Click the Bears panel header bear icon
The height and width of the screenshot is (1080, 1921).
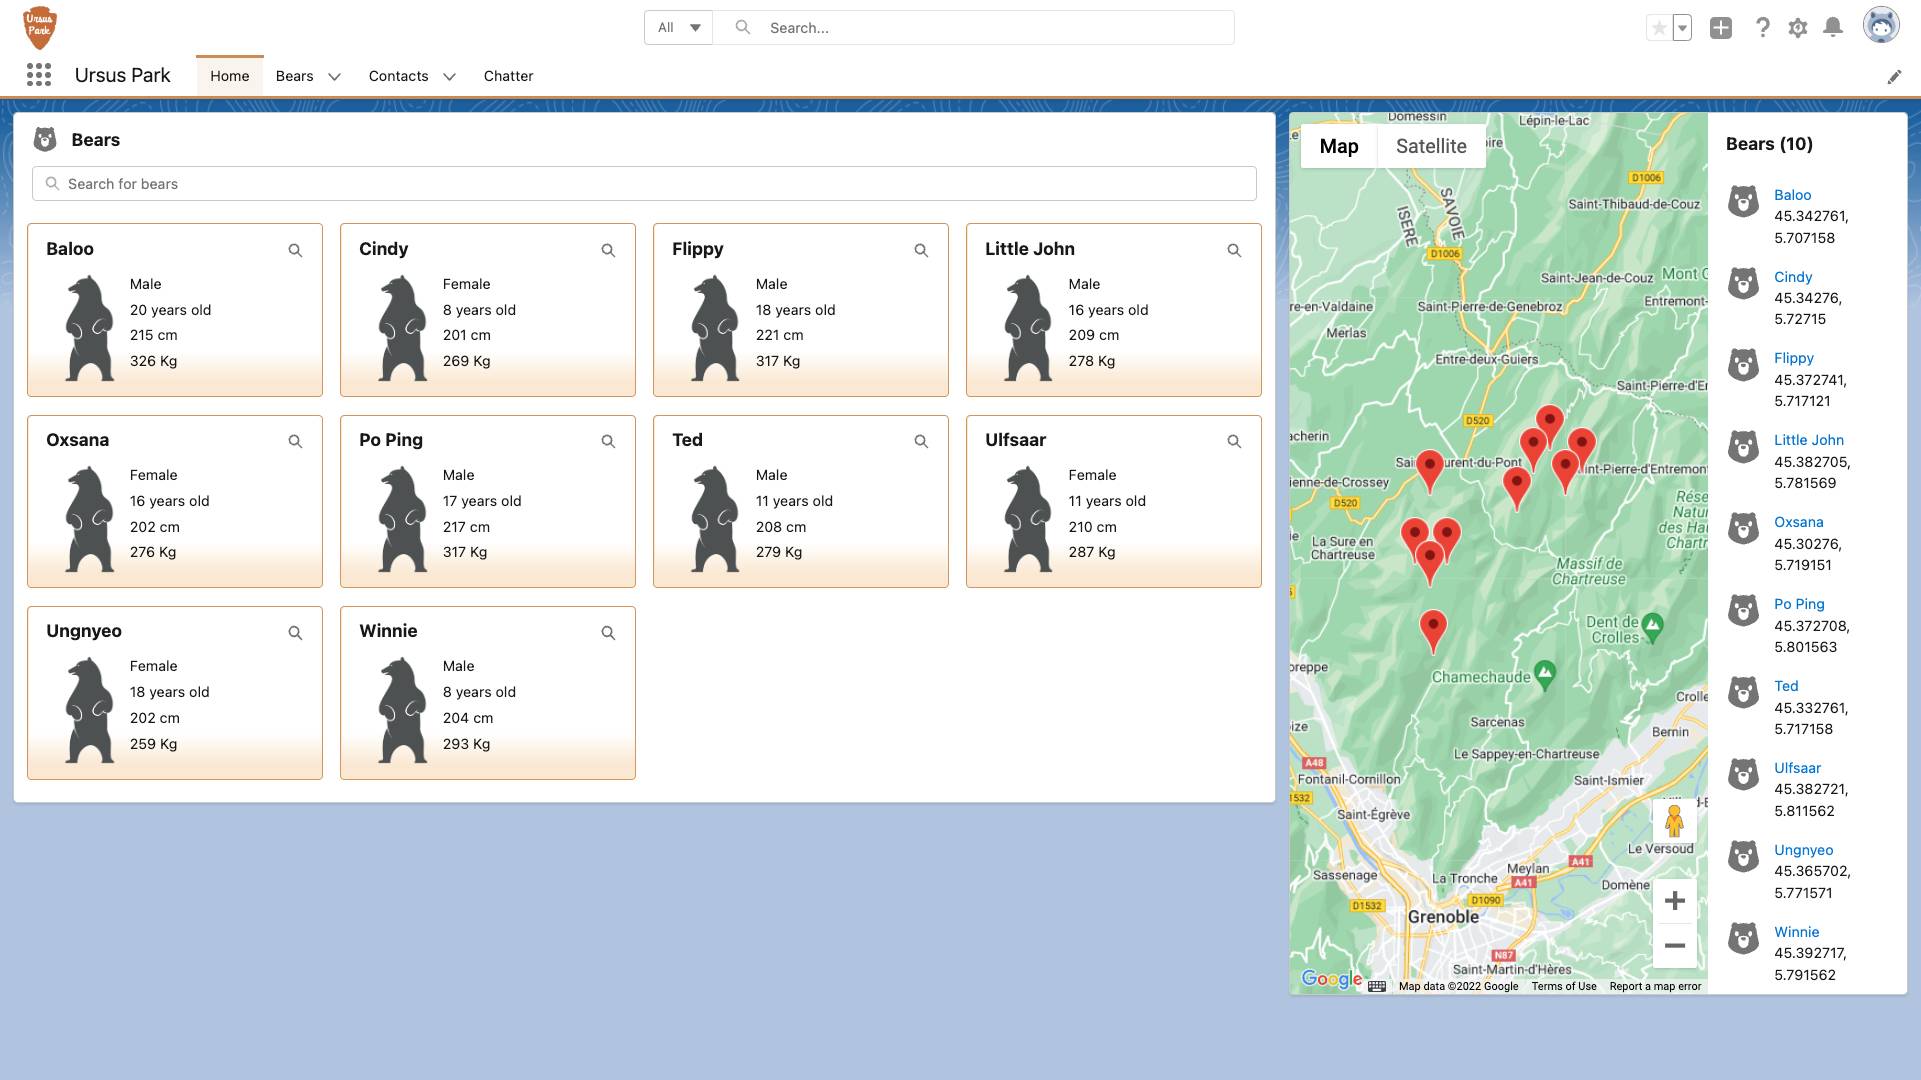(45, 140)
